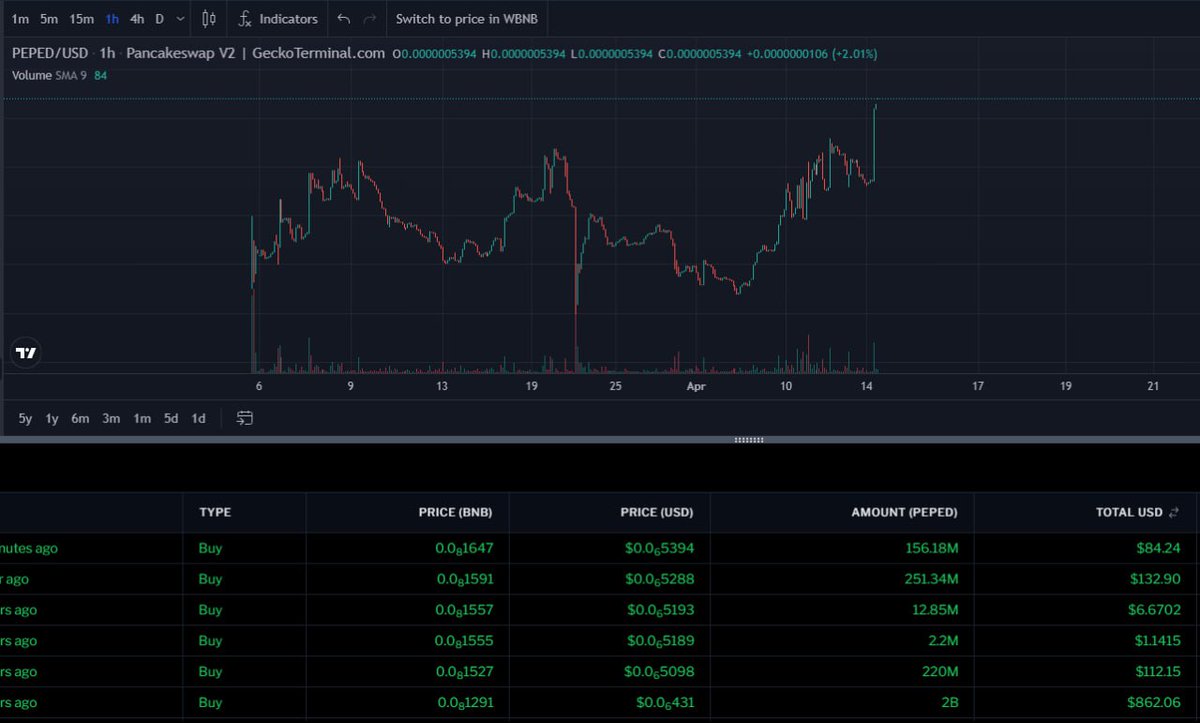
Task: Select the 5m interval tab
Action: (x=48, y=18)
